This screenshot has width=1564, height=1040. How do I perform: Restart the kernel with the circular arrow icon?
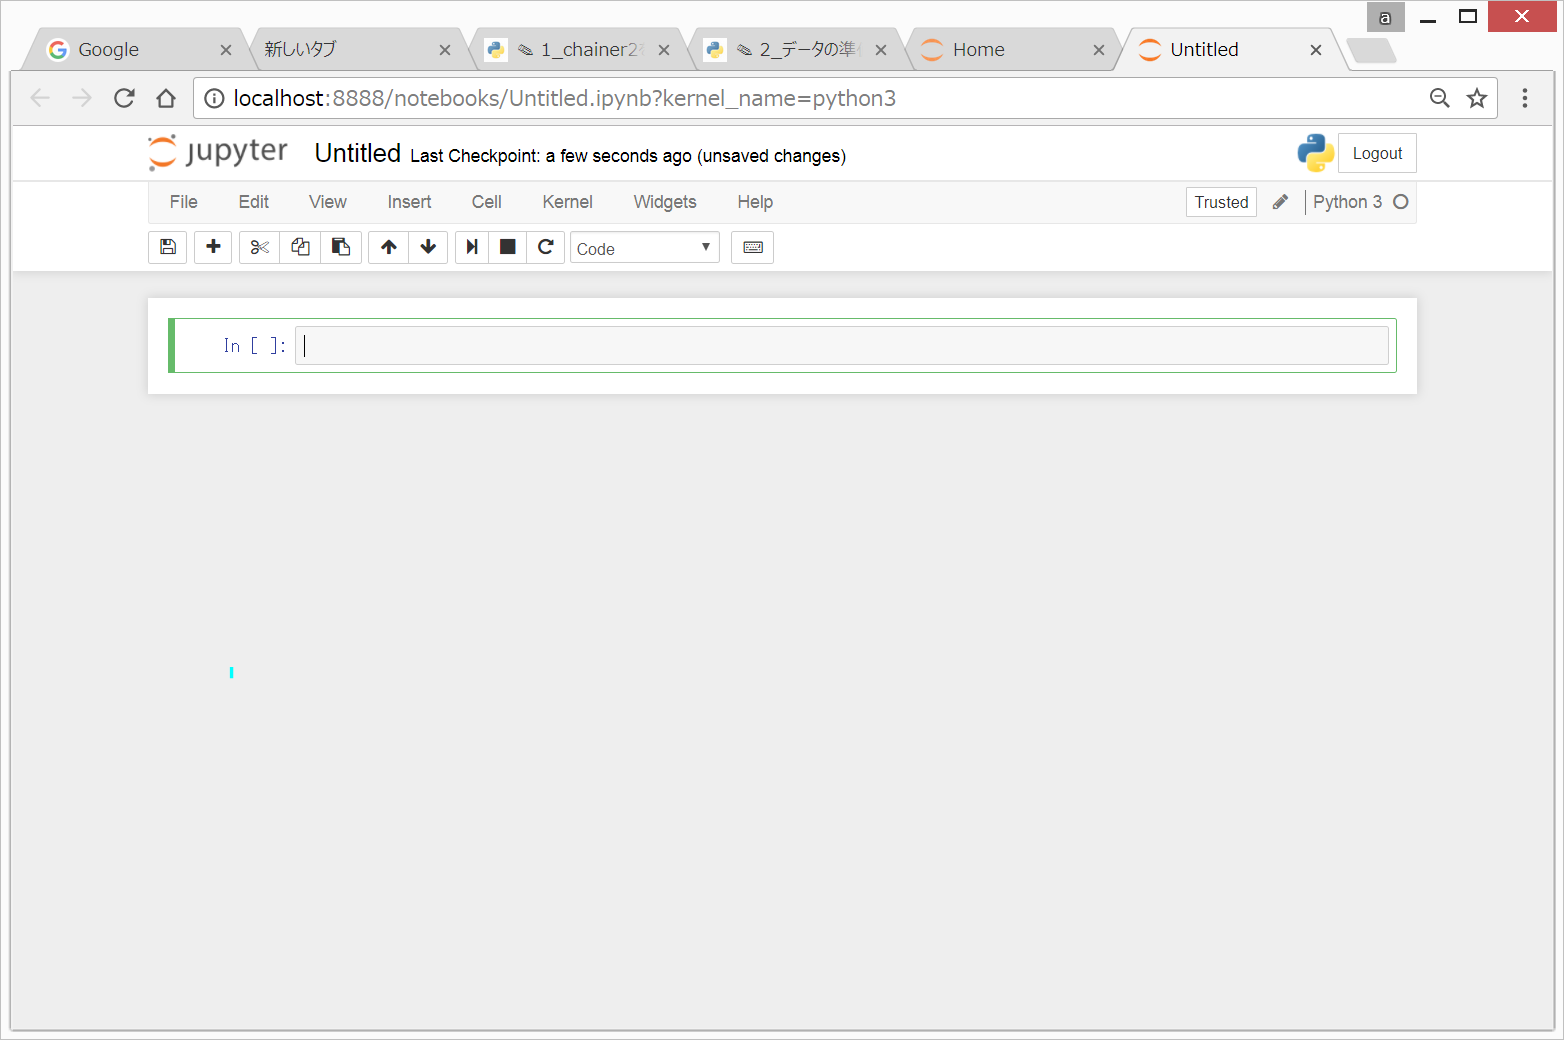[x=545, y=247]
